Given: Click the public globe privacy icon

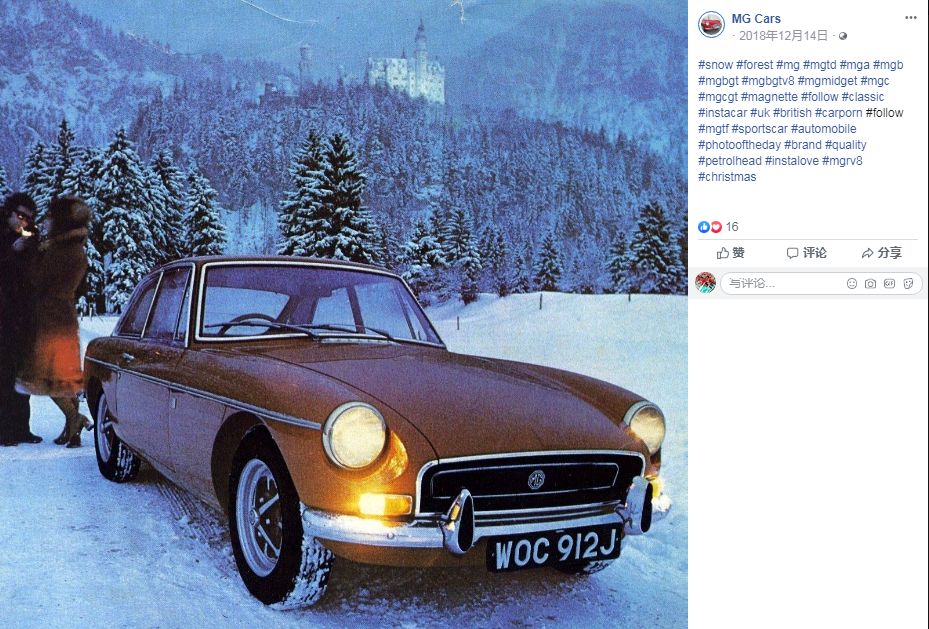Looking at the screenshot, I should [x=842, y=36].
